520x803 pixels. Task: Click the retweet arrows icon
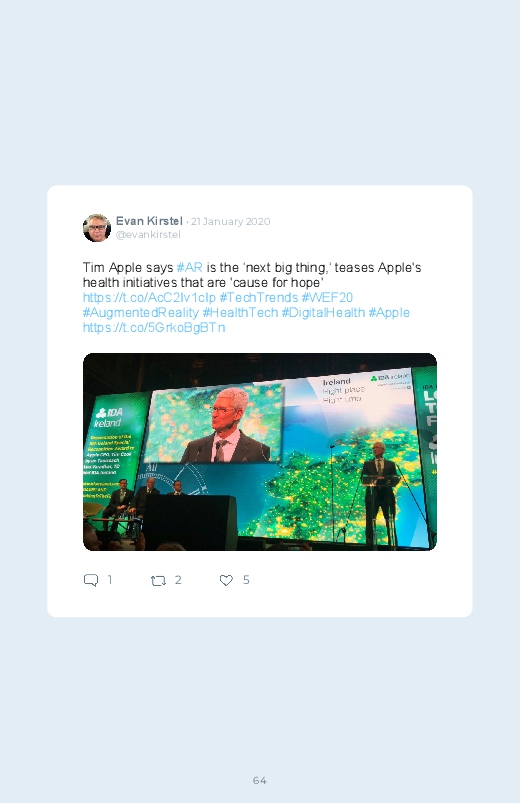point(158,580)
